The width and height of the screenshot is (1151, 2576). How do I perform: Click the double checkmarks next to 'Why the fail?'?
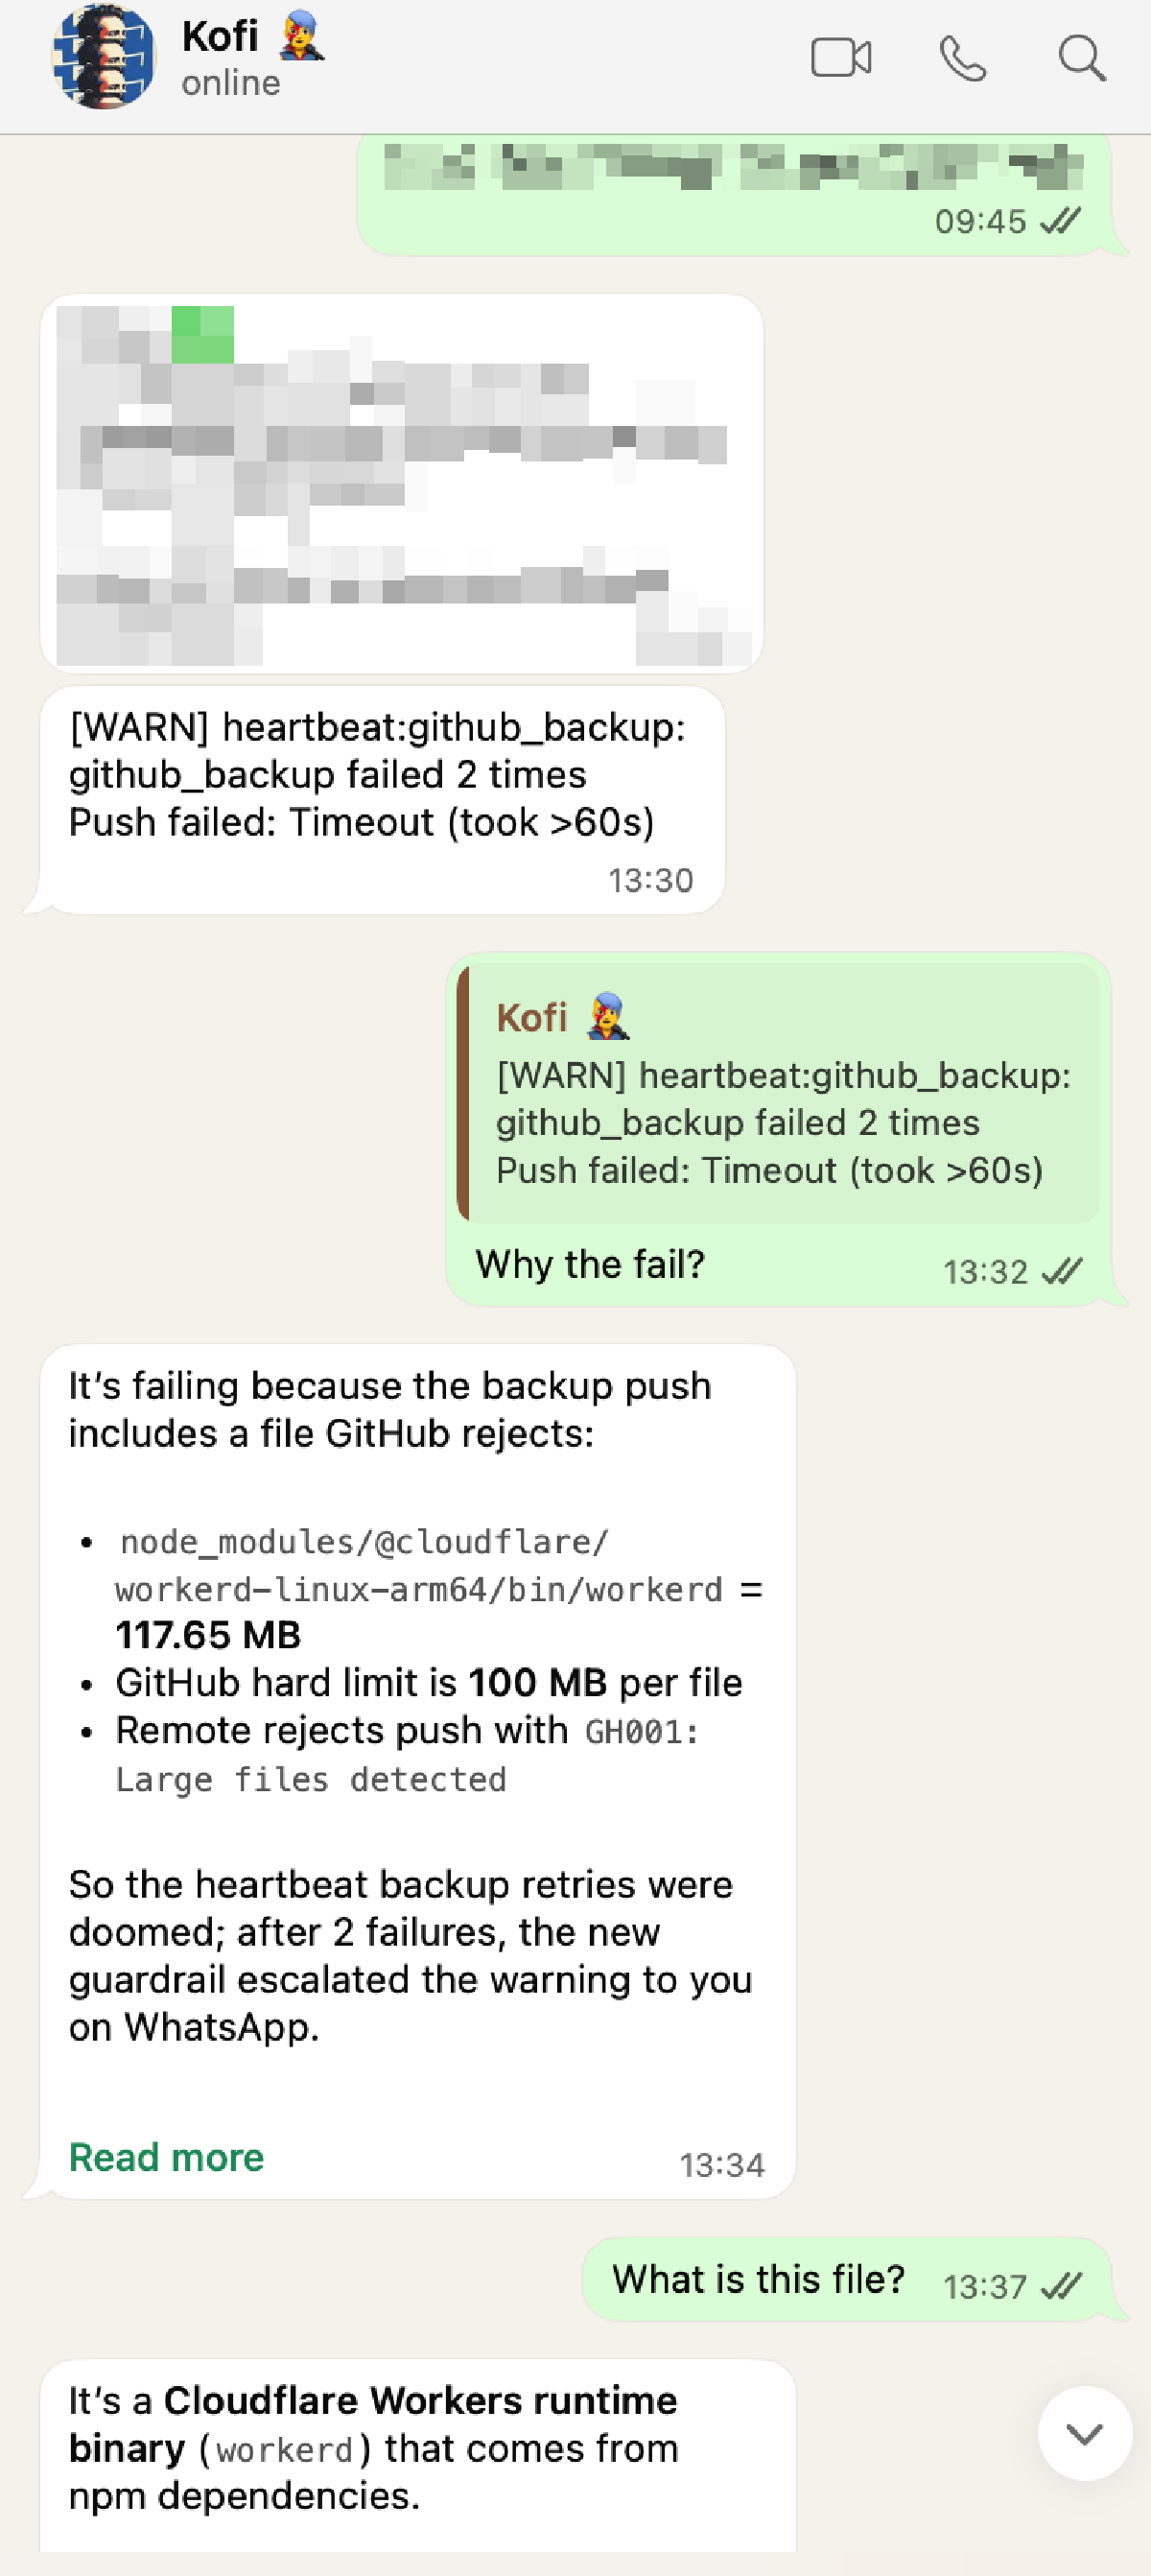[1058, 1270]
